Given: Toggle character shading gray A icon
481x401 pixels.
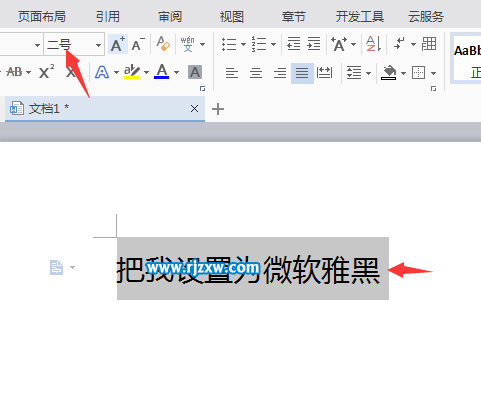Looking at the screenshot, I should click(x=195, y=72).
